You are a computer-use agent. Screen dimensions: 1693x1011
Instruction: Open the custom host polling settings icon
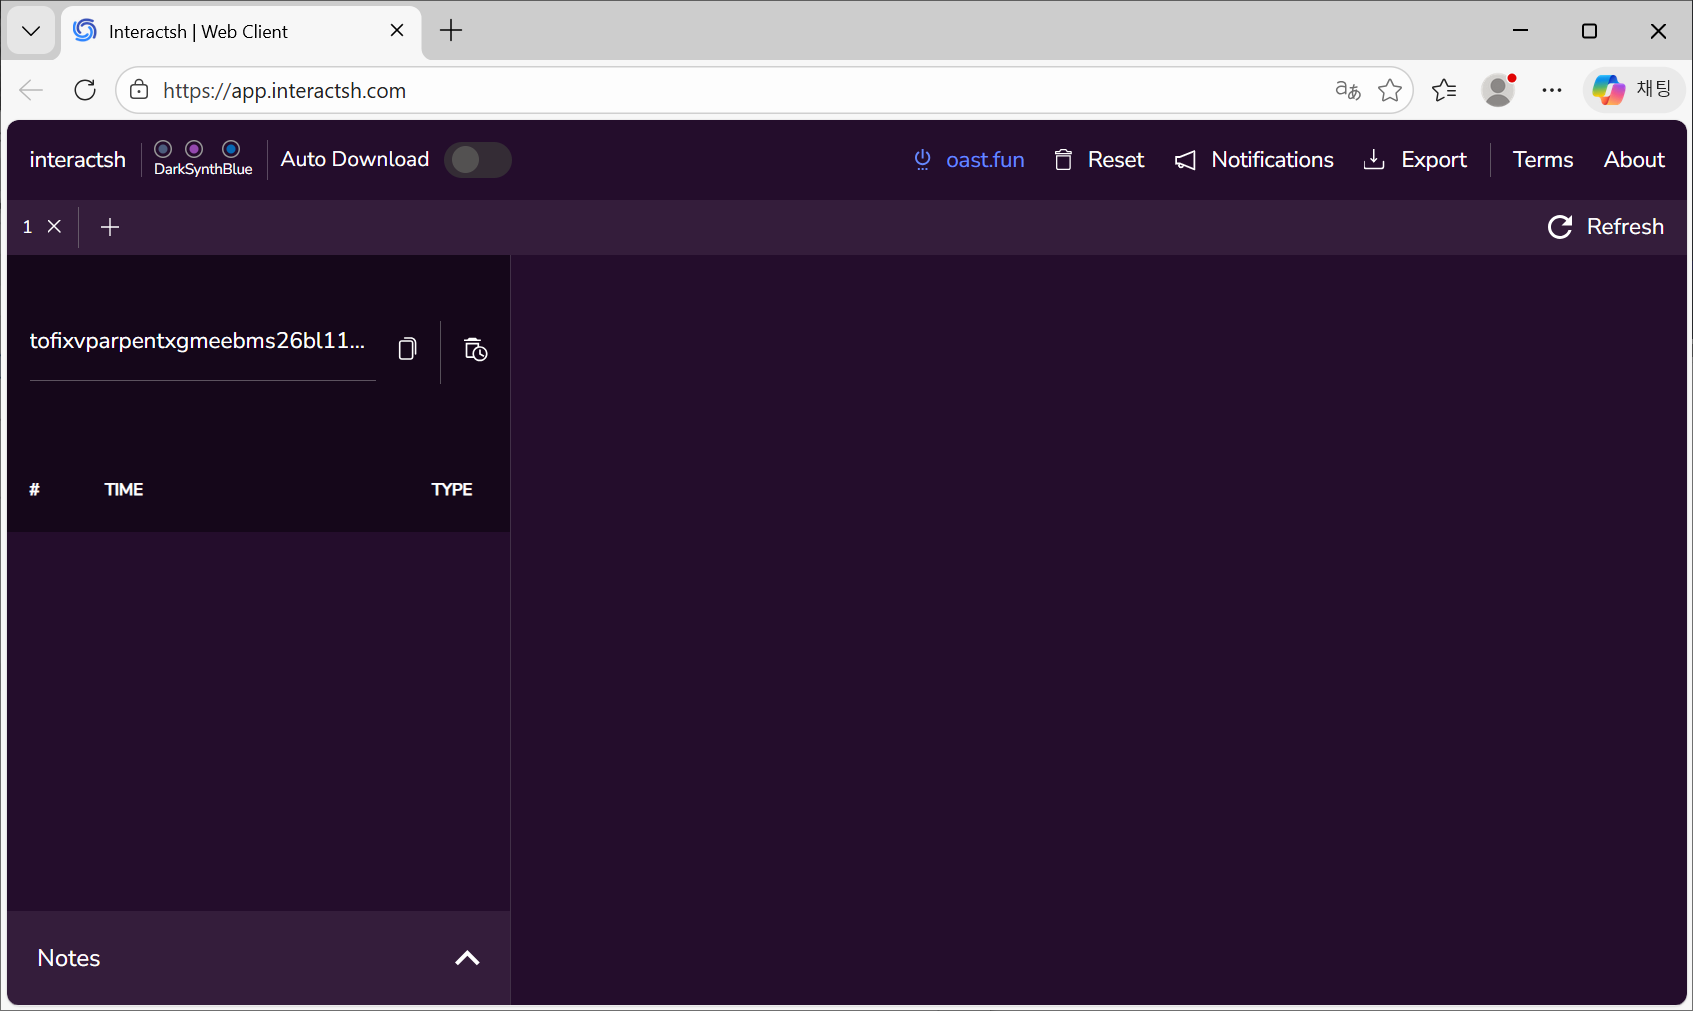pos(476,349)
